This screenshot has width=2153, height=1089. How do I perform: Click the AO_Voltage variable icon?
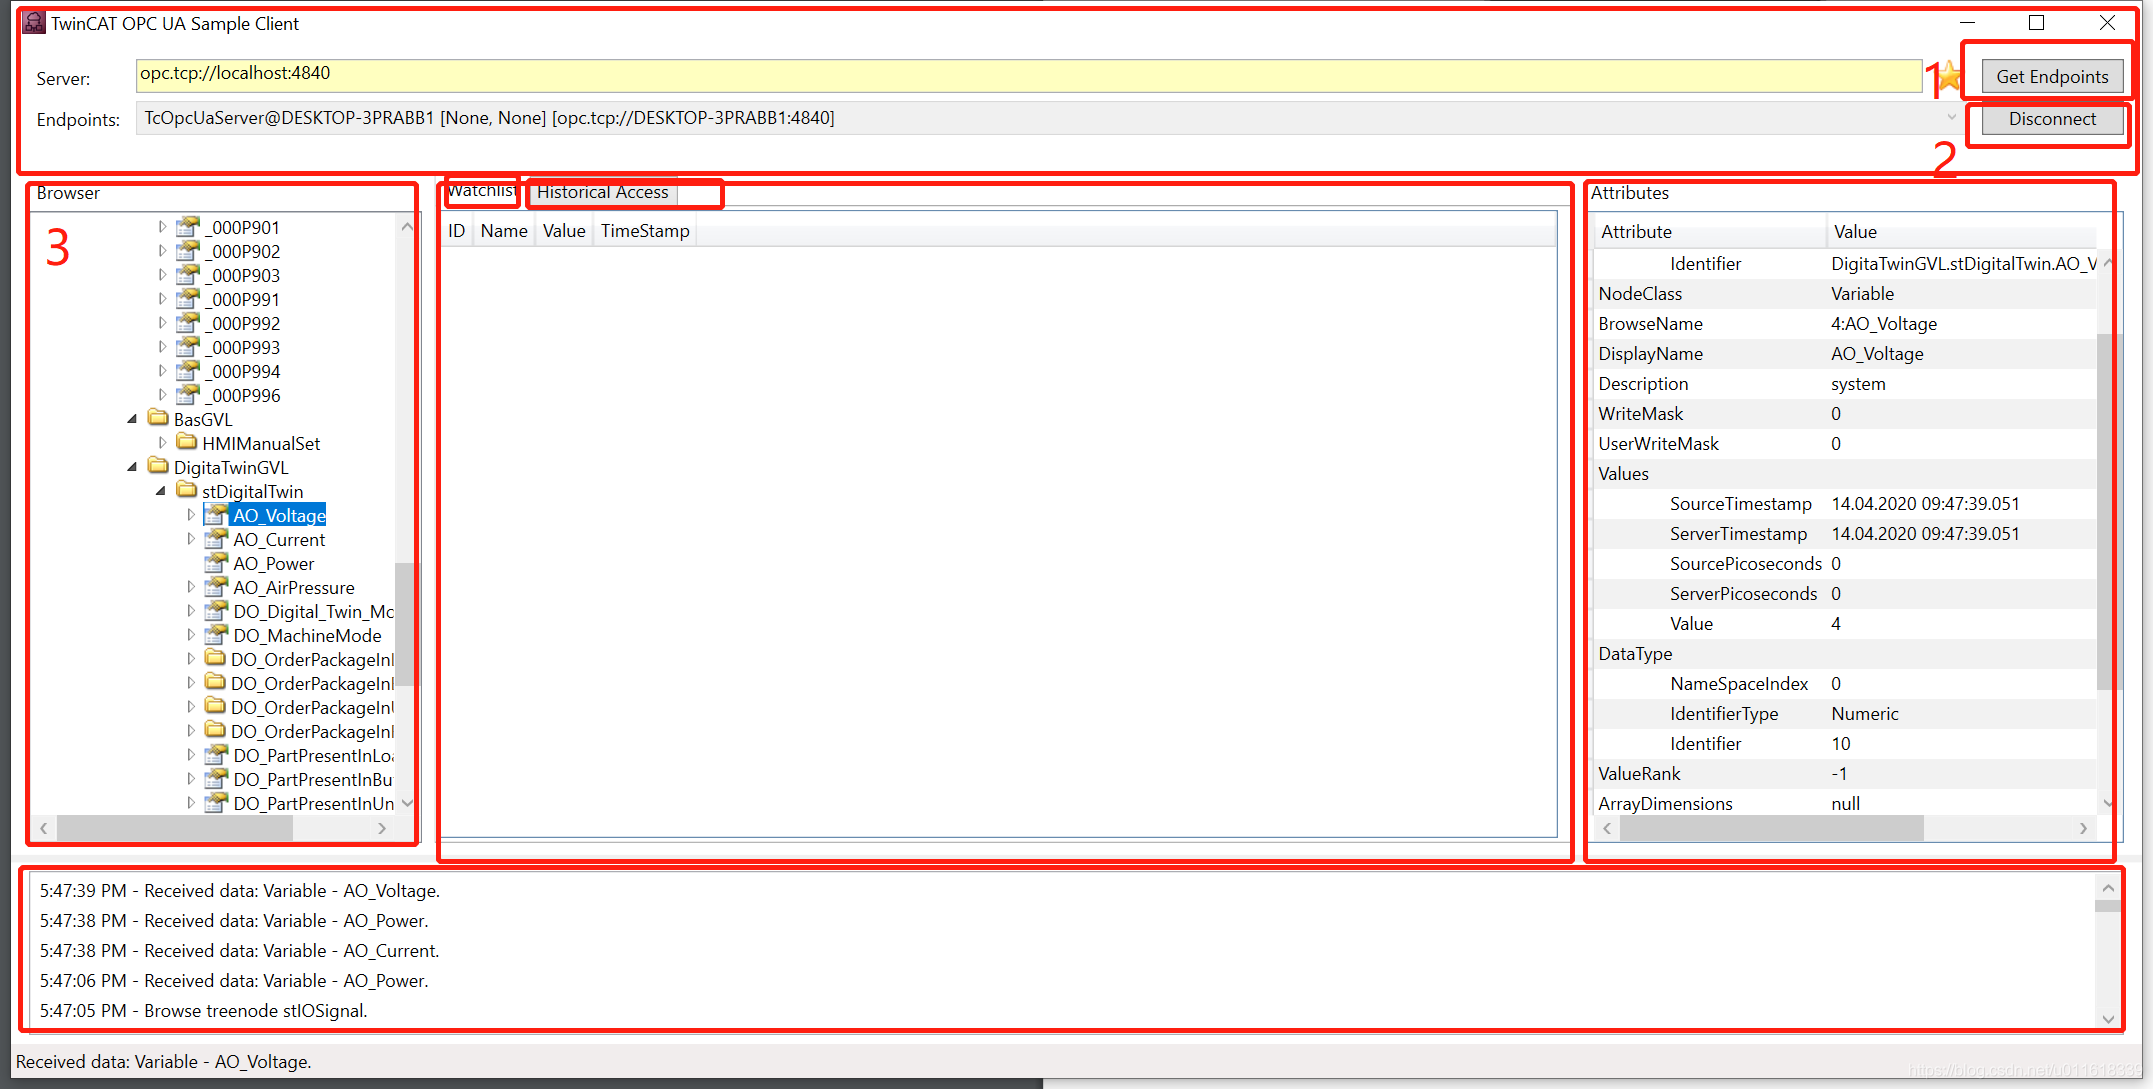(216, 515)
